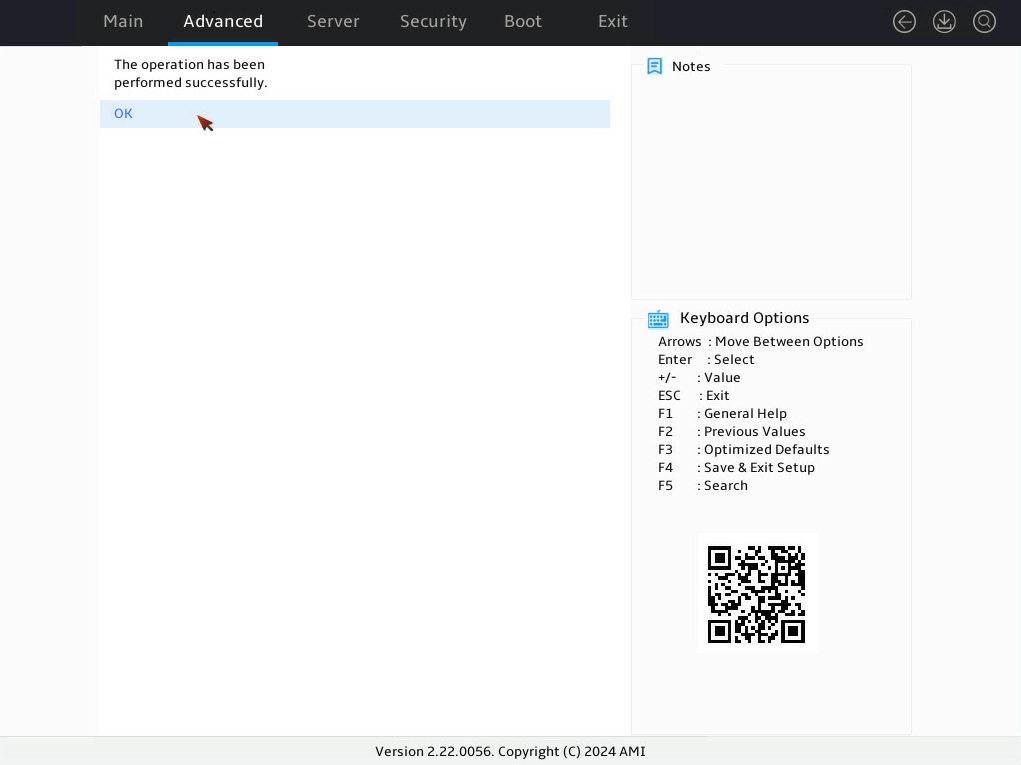Select the Advanced tab
The height and width of the screenshot is (765, 1021).
pyautogui.click(x=223, y=21)
